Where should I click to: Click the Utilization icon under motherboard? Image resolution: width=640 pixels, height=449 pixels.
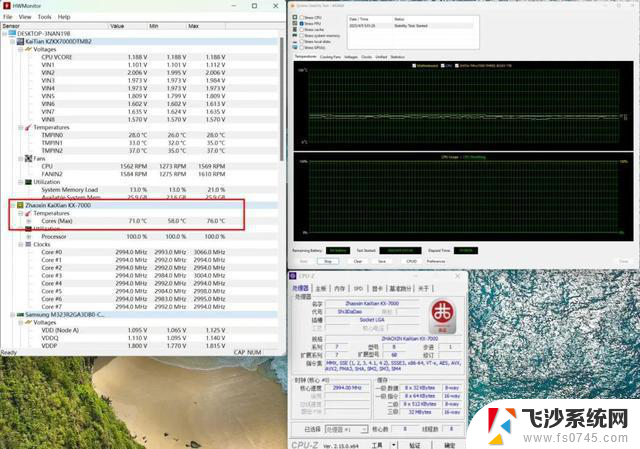point(28,182)
